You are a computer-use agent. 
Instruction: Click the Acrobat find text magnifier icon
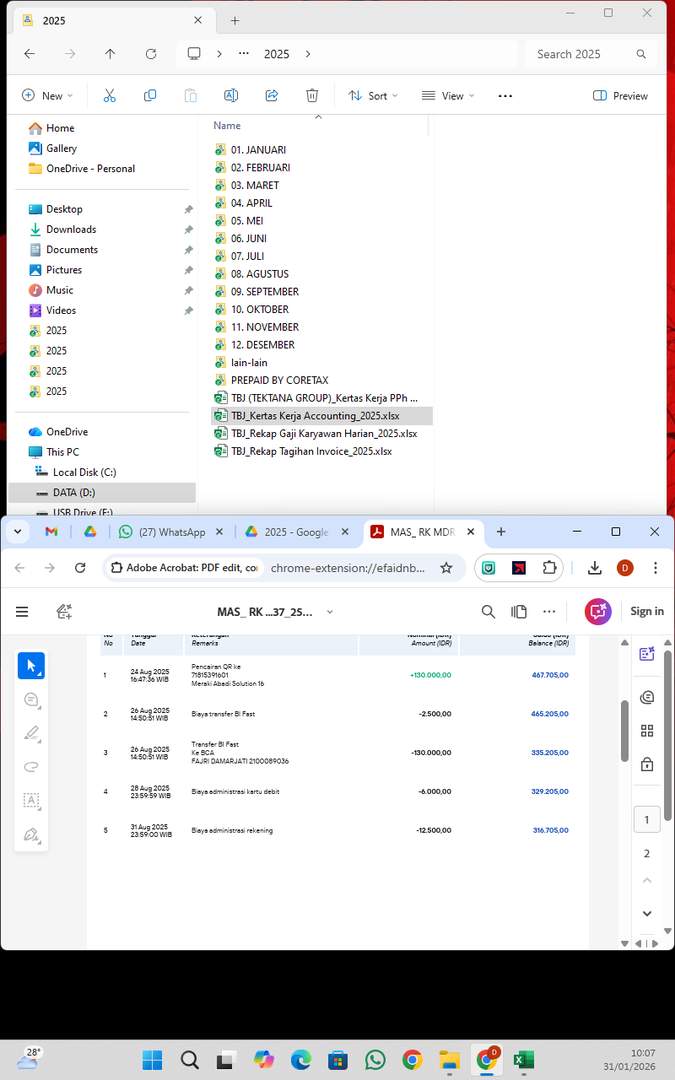(x=488, y=612)
